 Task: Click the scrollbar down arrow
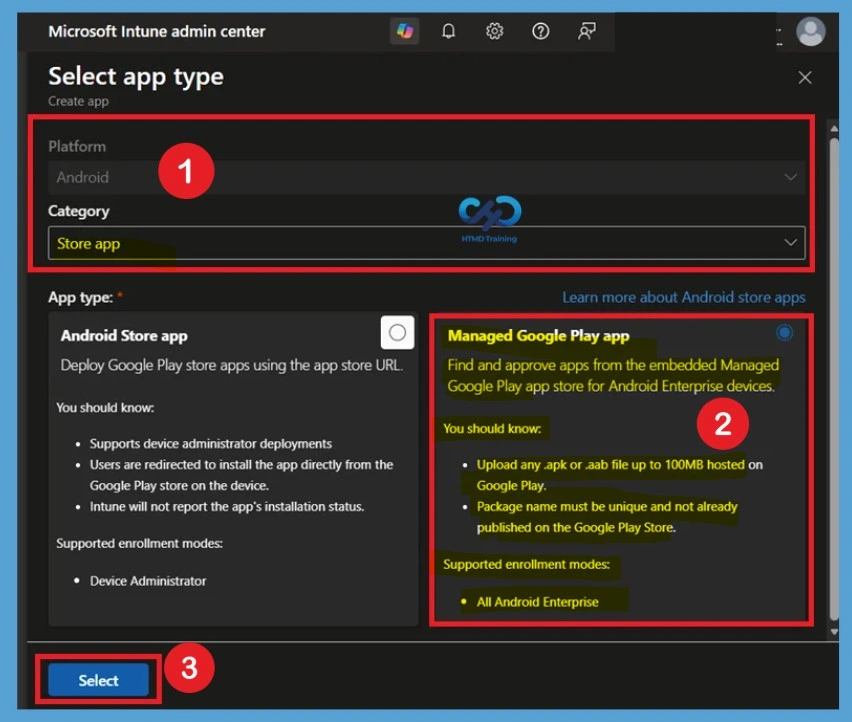click(834, 632)
